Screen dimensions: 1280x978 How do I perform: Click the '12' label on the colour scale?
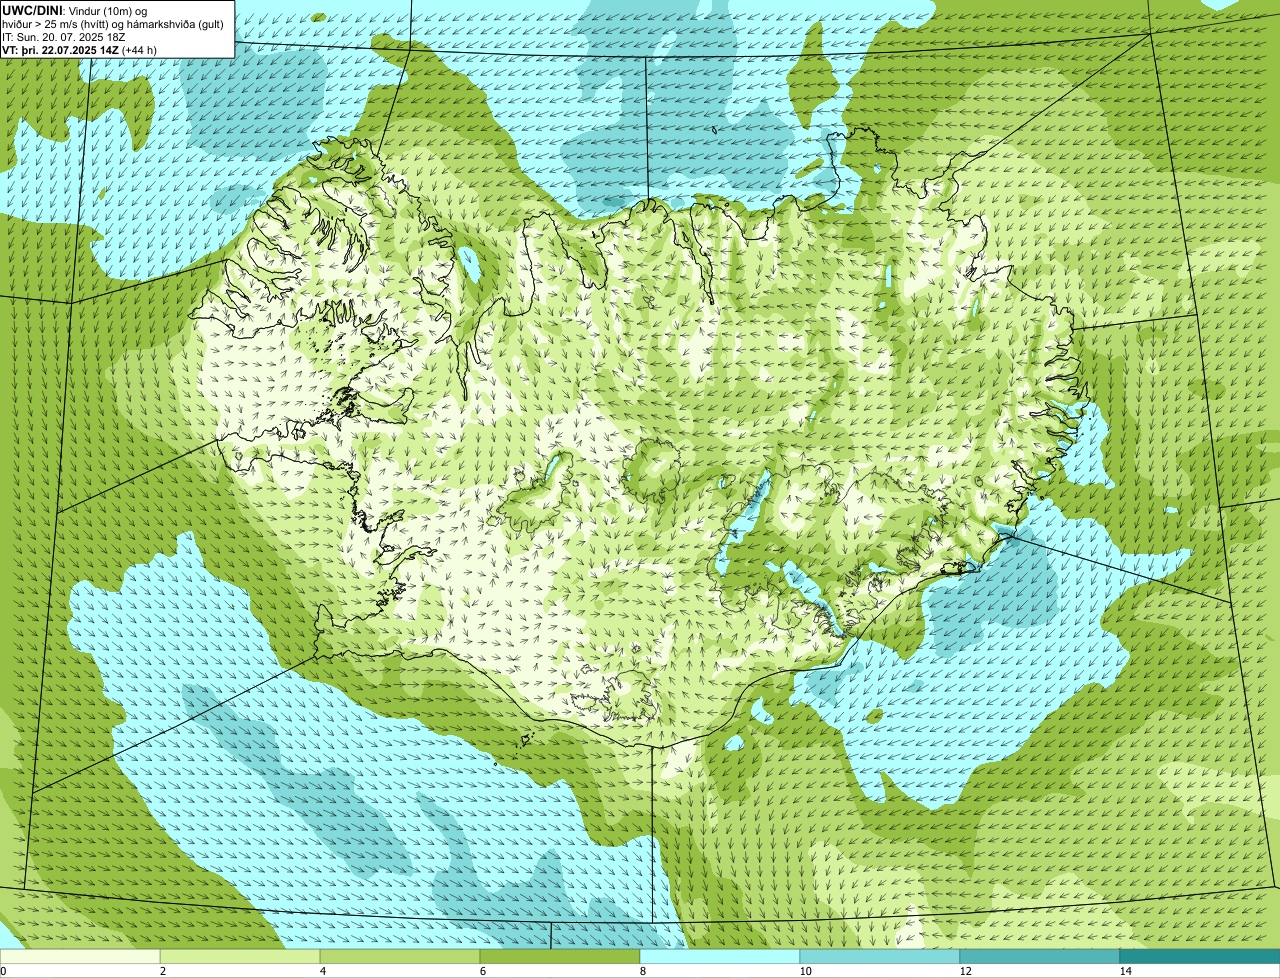coord(965,971)
